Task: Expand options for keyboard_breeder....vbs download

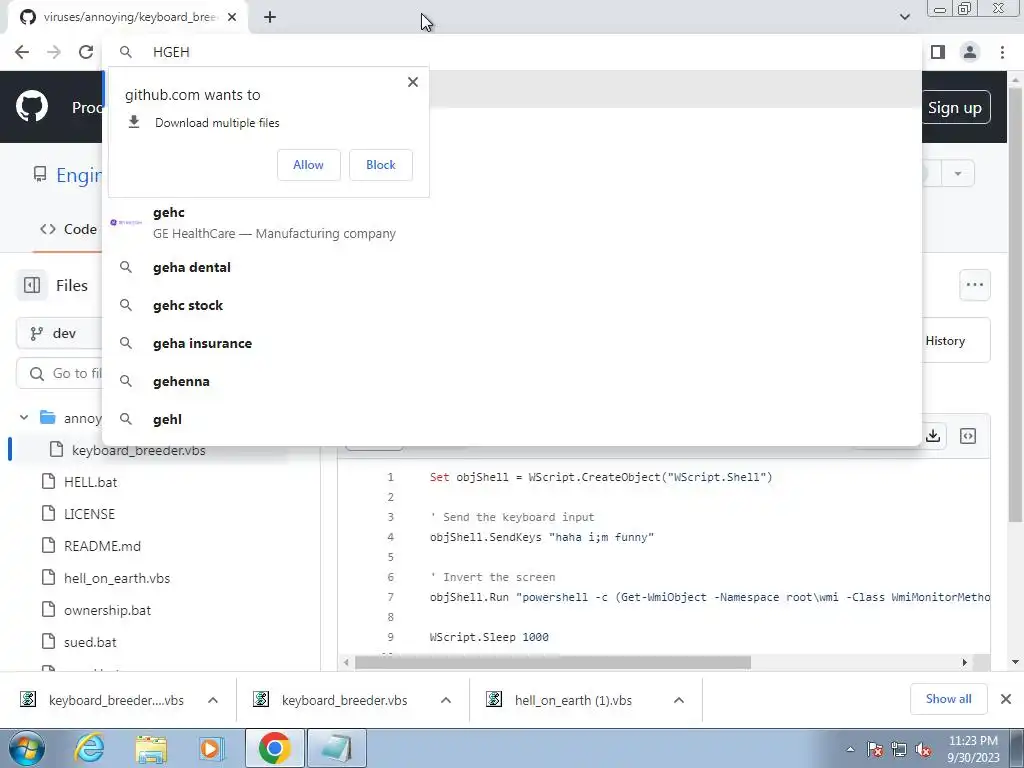Action: [213, 700]
